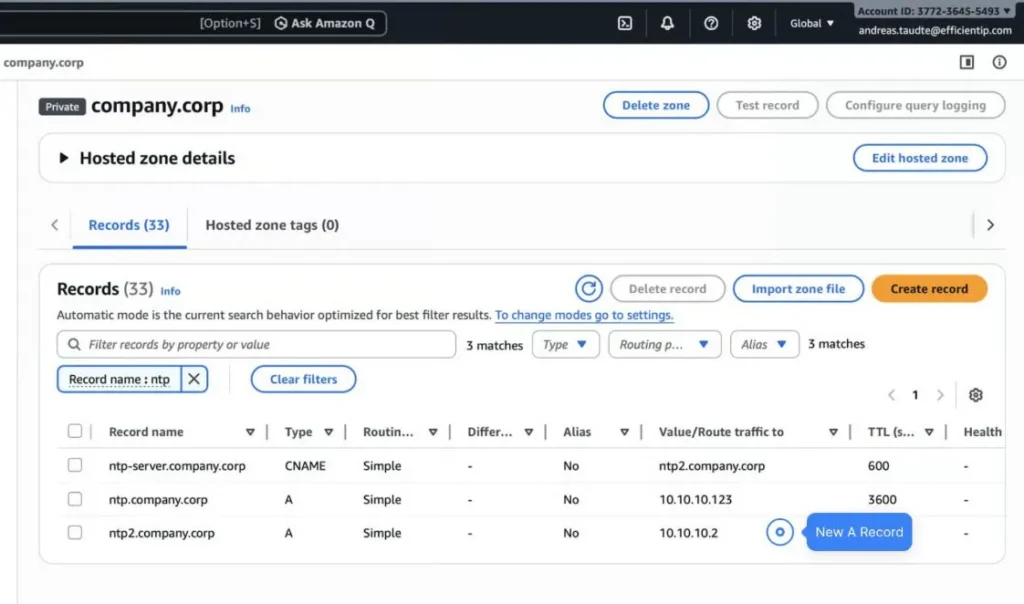The height and width of the screenshot is (604, 1024).
Task: Click the magnifier icon in filter field
Action: [74, 344]
